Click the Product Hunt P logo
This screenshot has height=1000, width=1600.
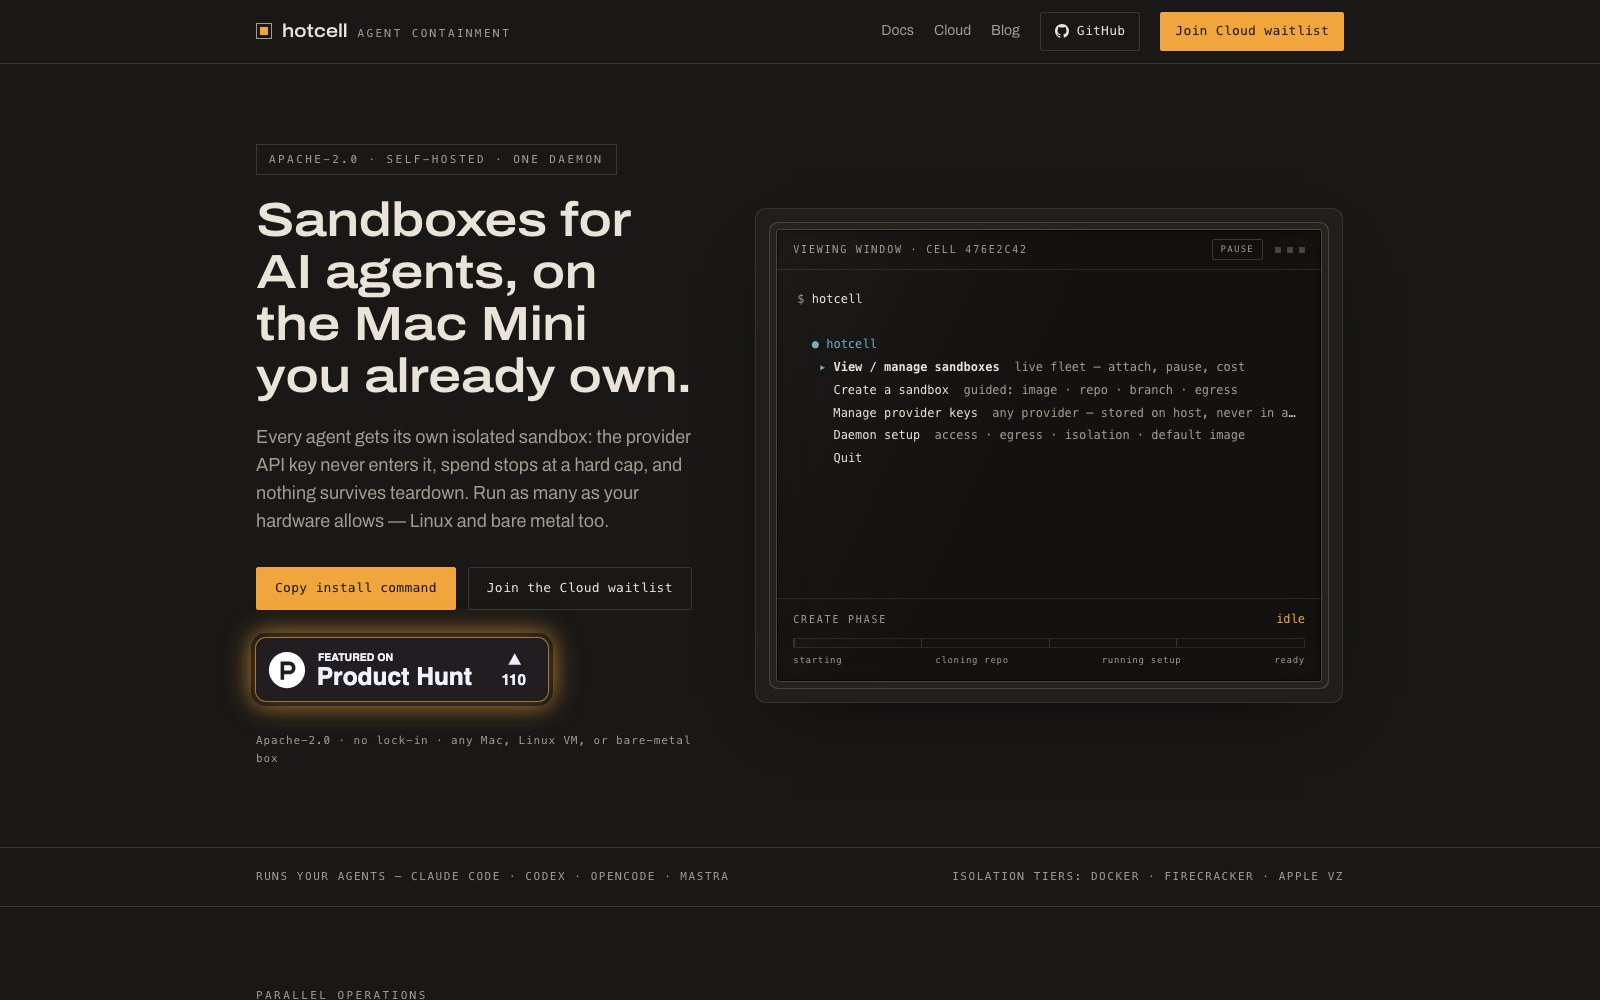[x=287, y=669]
